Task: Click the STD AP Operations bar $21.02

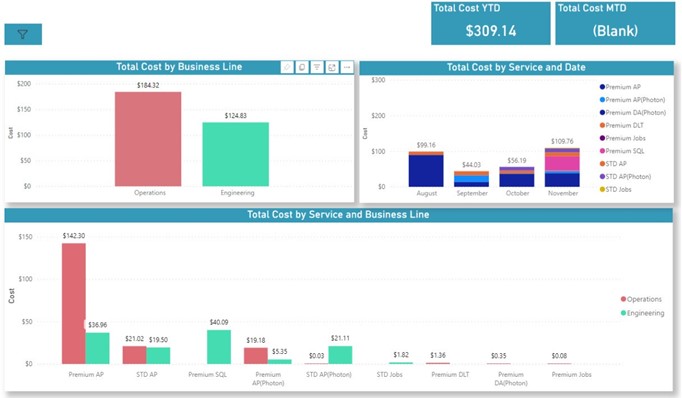Action: pos(134,355)
